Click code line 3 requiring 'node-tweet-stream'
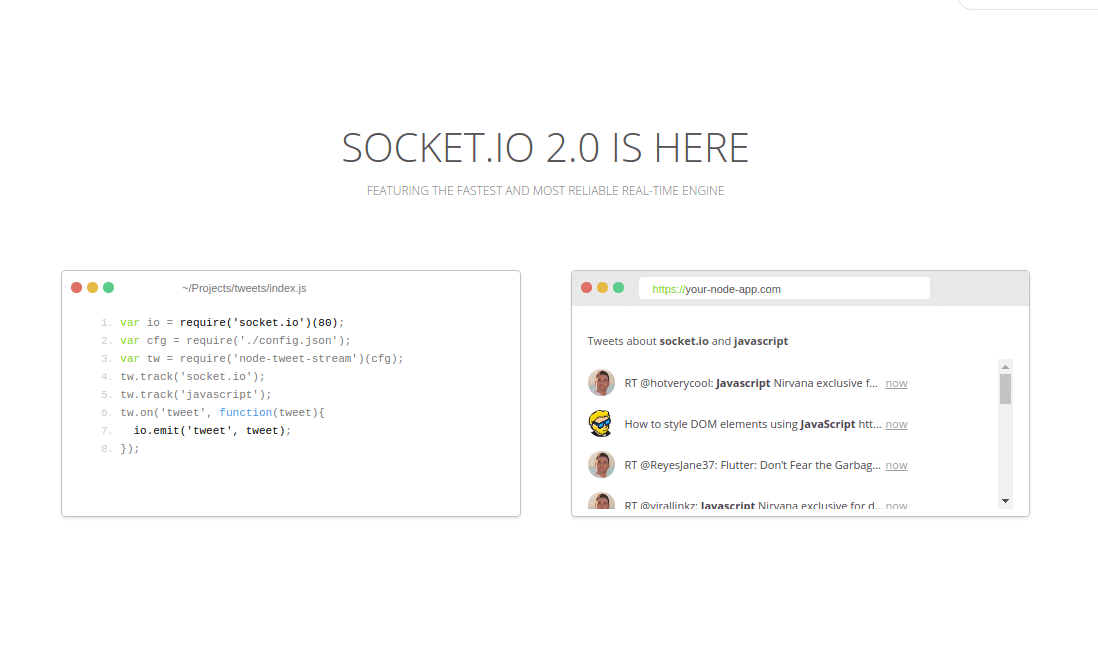Image resolution: width=1098 pixels, height=649 pixels. 262,358
